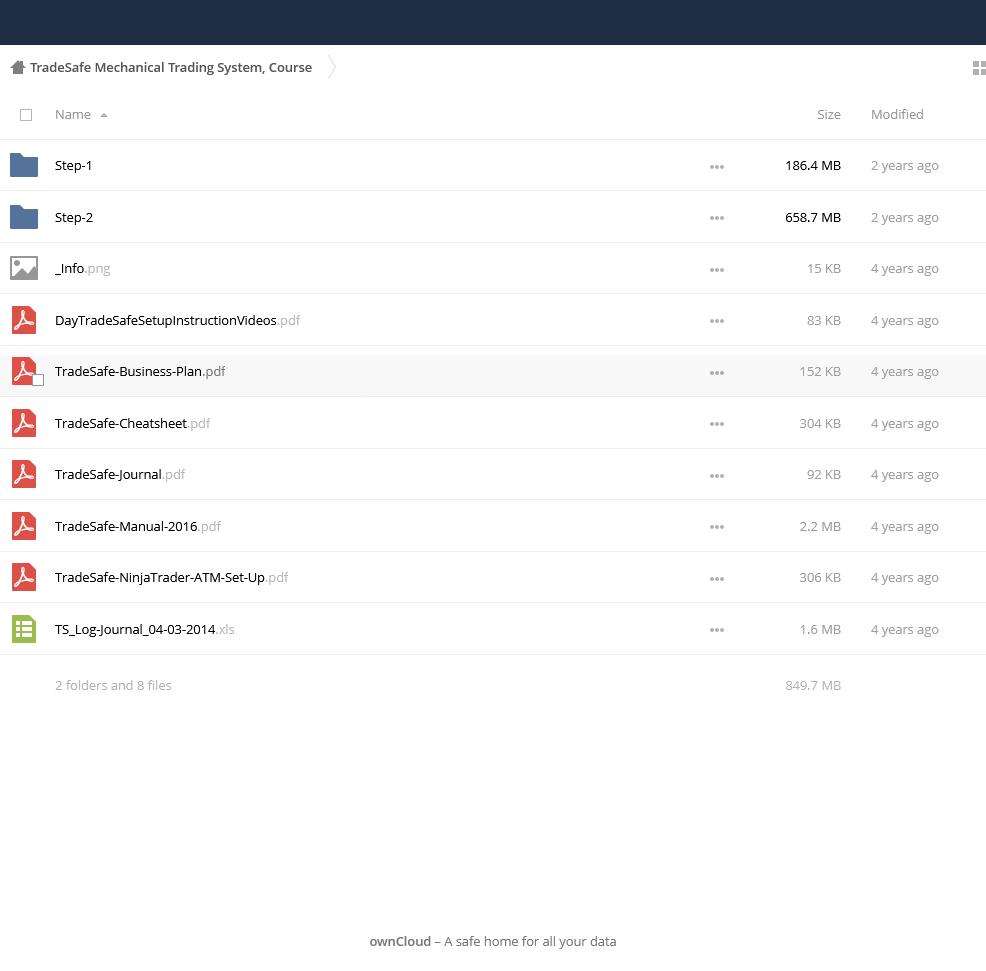Click PDF icon of DayTradeSafeSetupInstructionVideos

(24, 320)
